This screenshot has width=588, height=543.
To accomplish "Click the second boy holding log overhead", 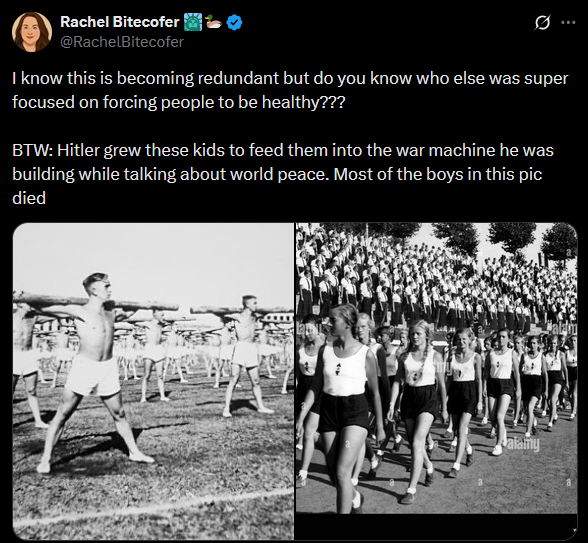I will (246, 356).
